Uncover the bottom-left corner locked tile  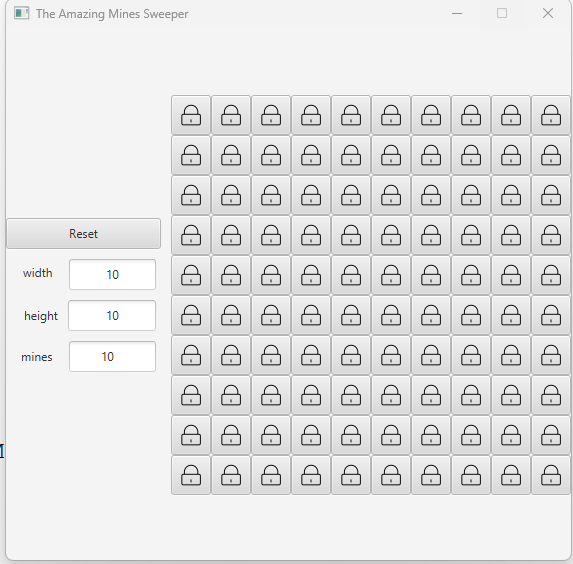click(191, 475)
